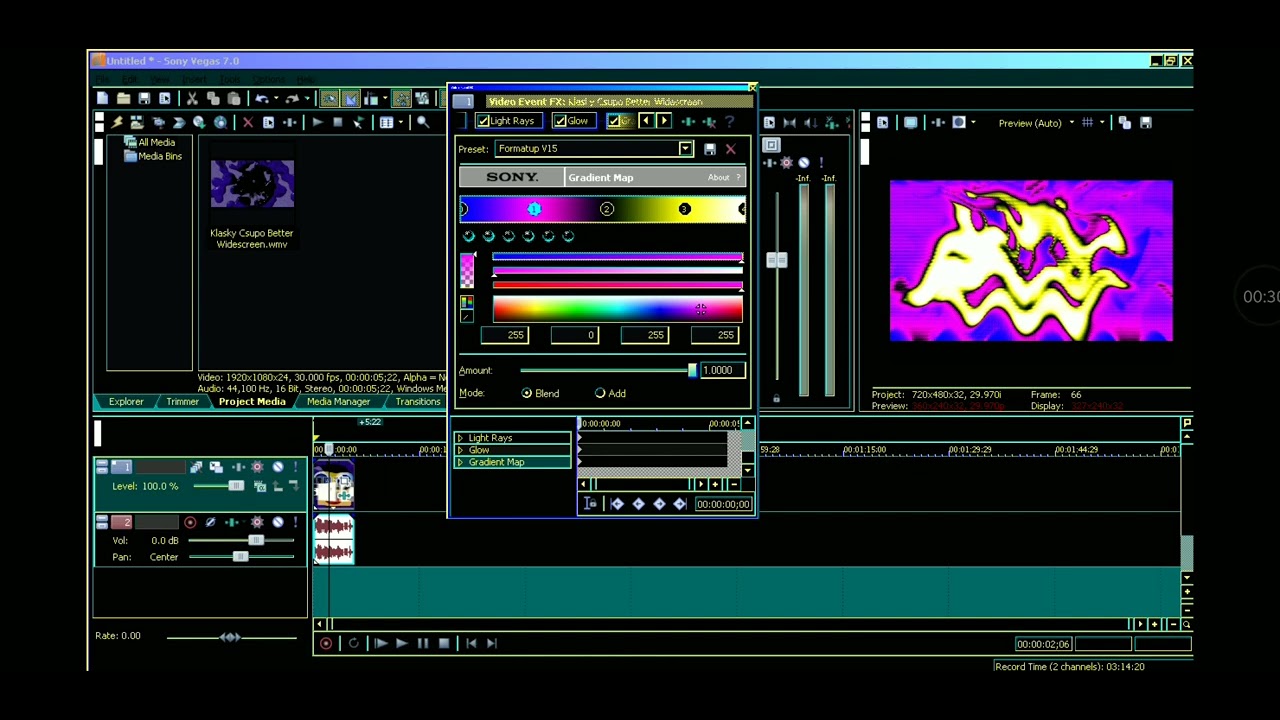This screenshot has height=720, width=1280.
Task: Switch to the Trimmer tab
Action: (x=182, y=401)
